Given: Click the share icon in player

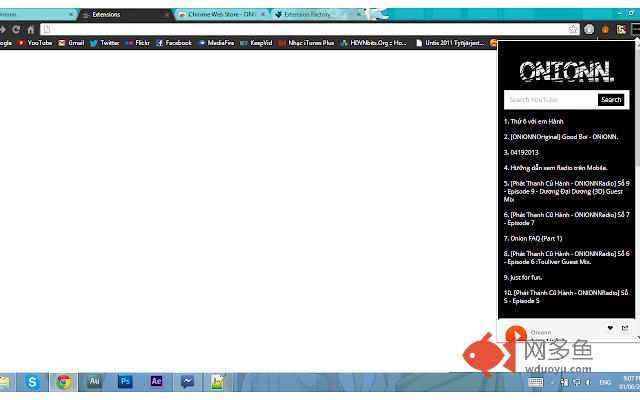Looking at the screenshot, I should pos(625,328).
